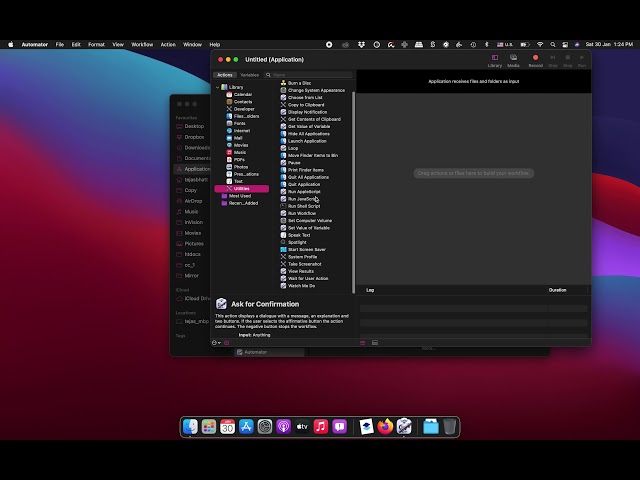Viewport: 640px width, 480px height.
Task: Open the Most Used smart group
Action: (240, 196)
